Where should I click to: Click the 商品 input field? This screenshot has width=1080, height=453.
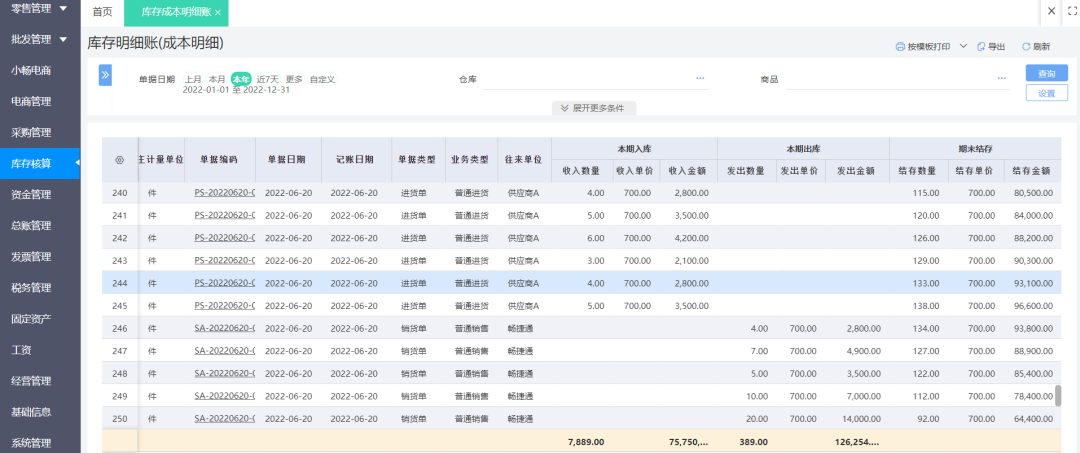897,80
